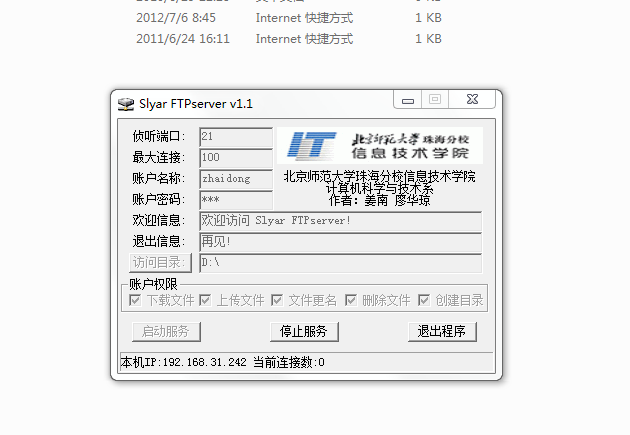Click the 欢迎信息 welcome message field
Image resolution: width=630 pixels, height=435 pixels.
pyautogui.click(x=340, y=221)
